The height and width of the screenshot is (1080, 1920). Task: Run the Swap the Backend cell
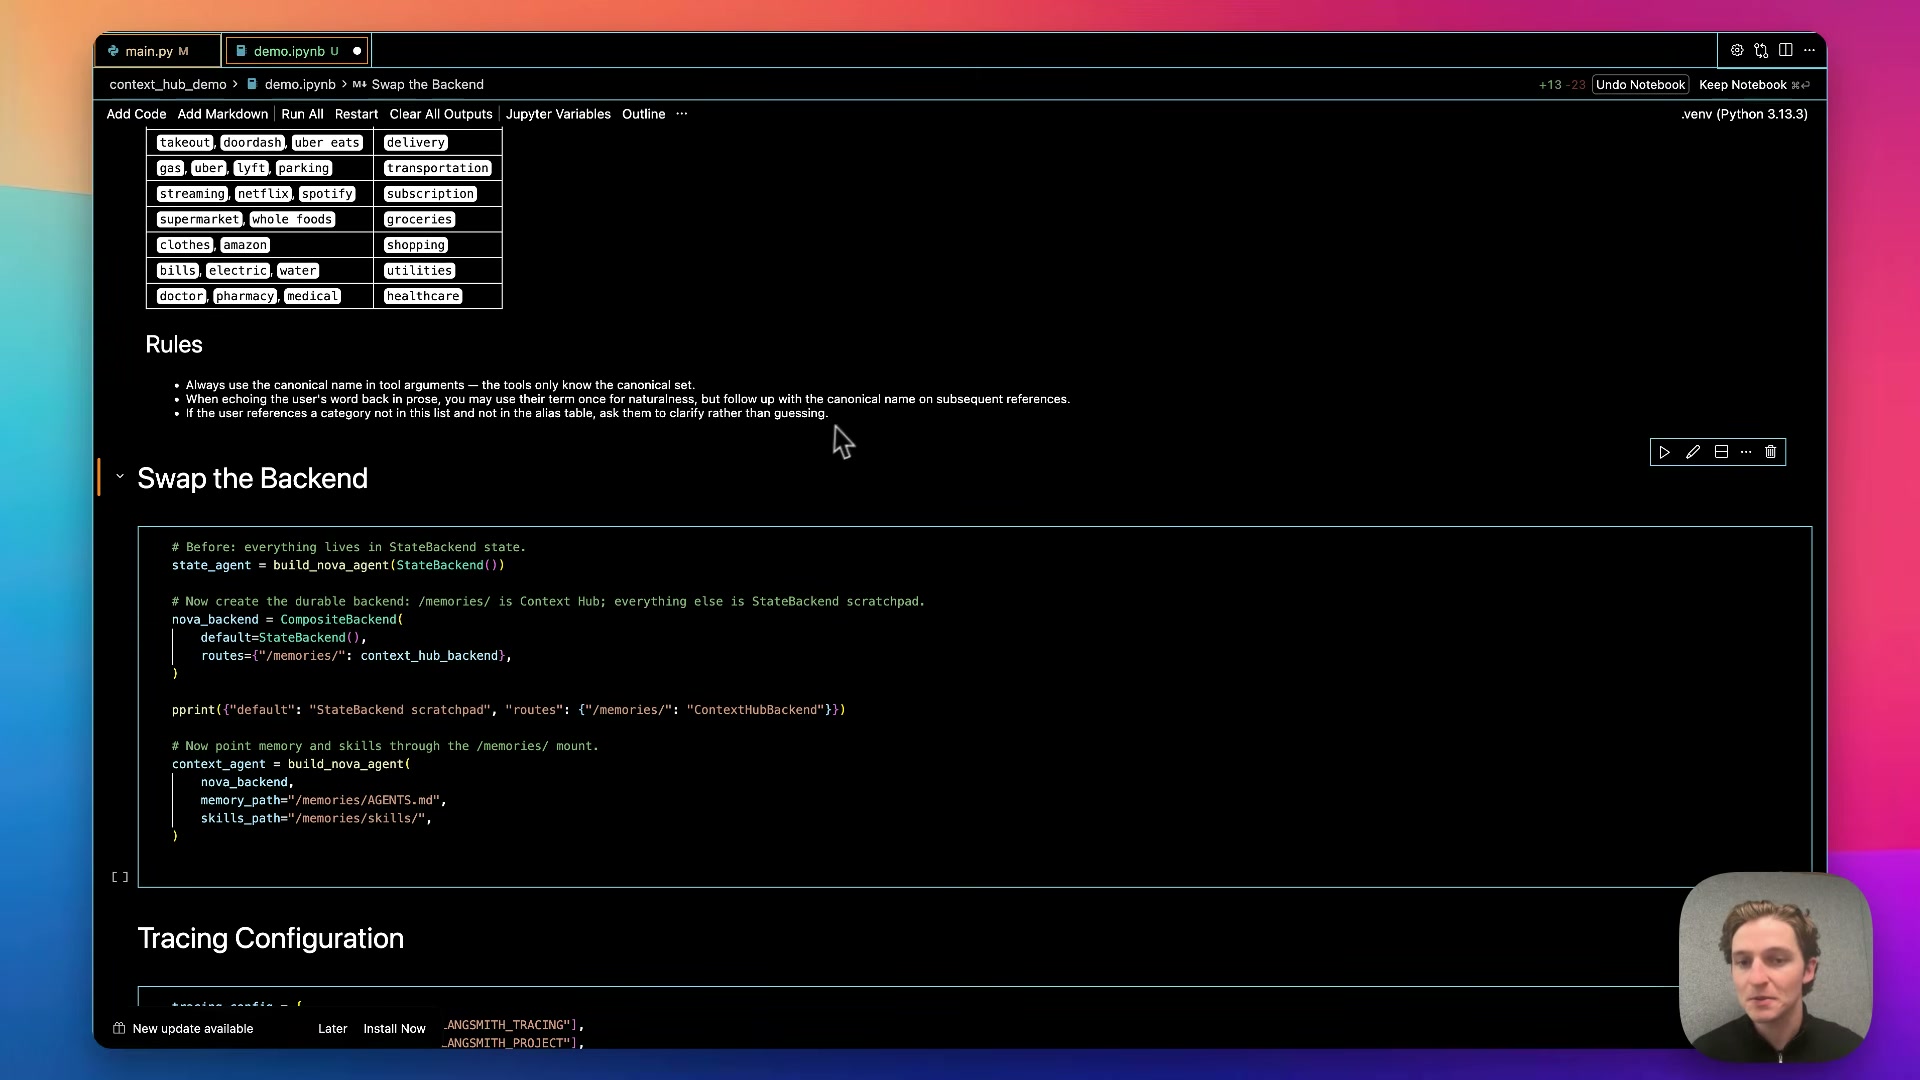(1664, 452)
